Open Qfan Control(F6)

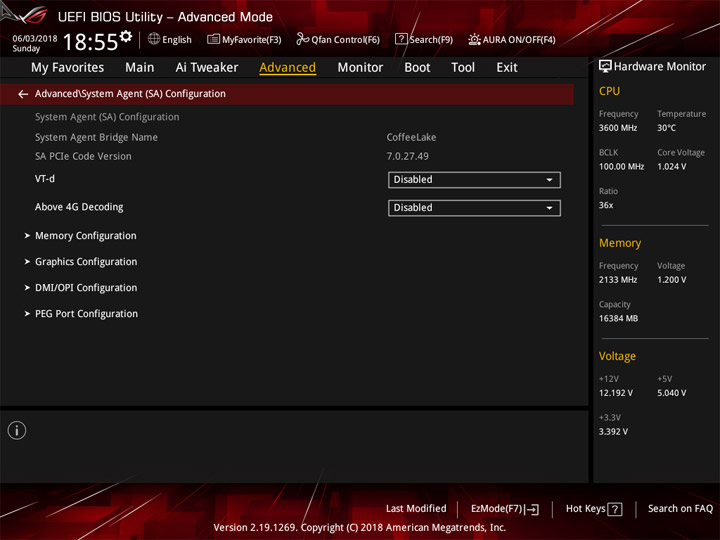(338, 39)
